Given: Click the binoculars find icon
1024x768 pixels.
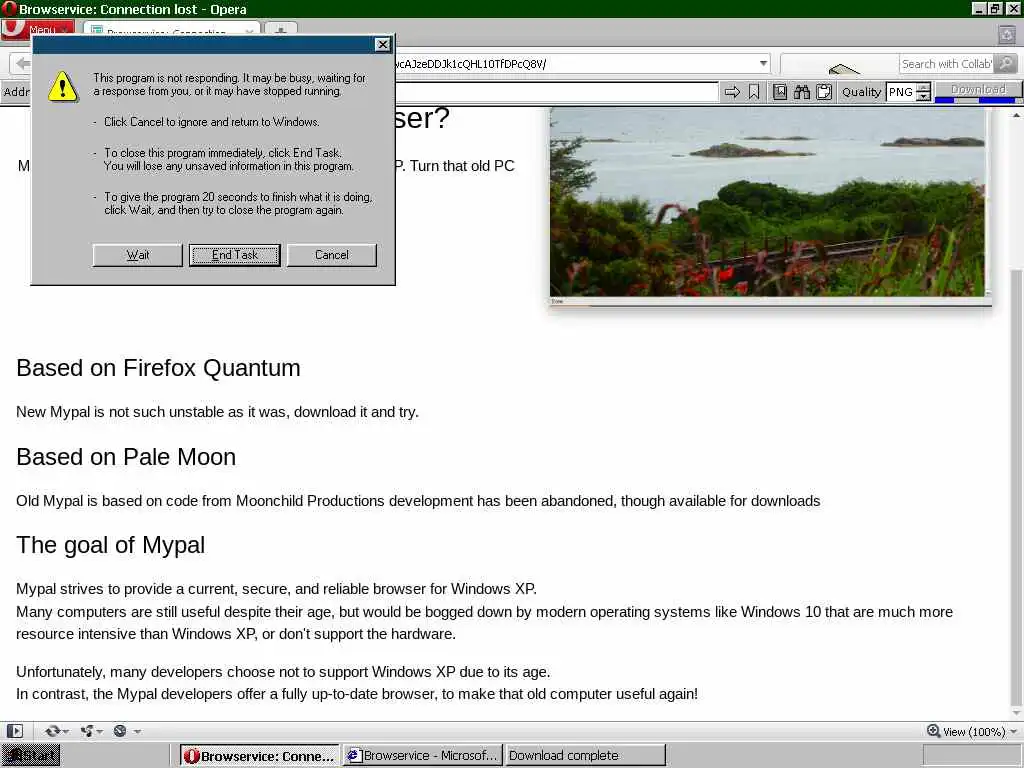Looking at the screenshot, I should 802,92.
